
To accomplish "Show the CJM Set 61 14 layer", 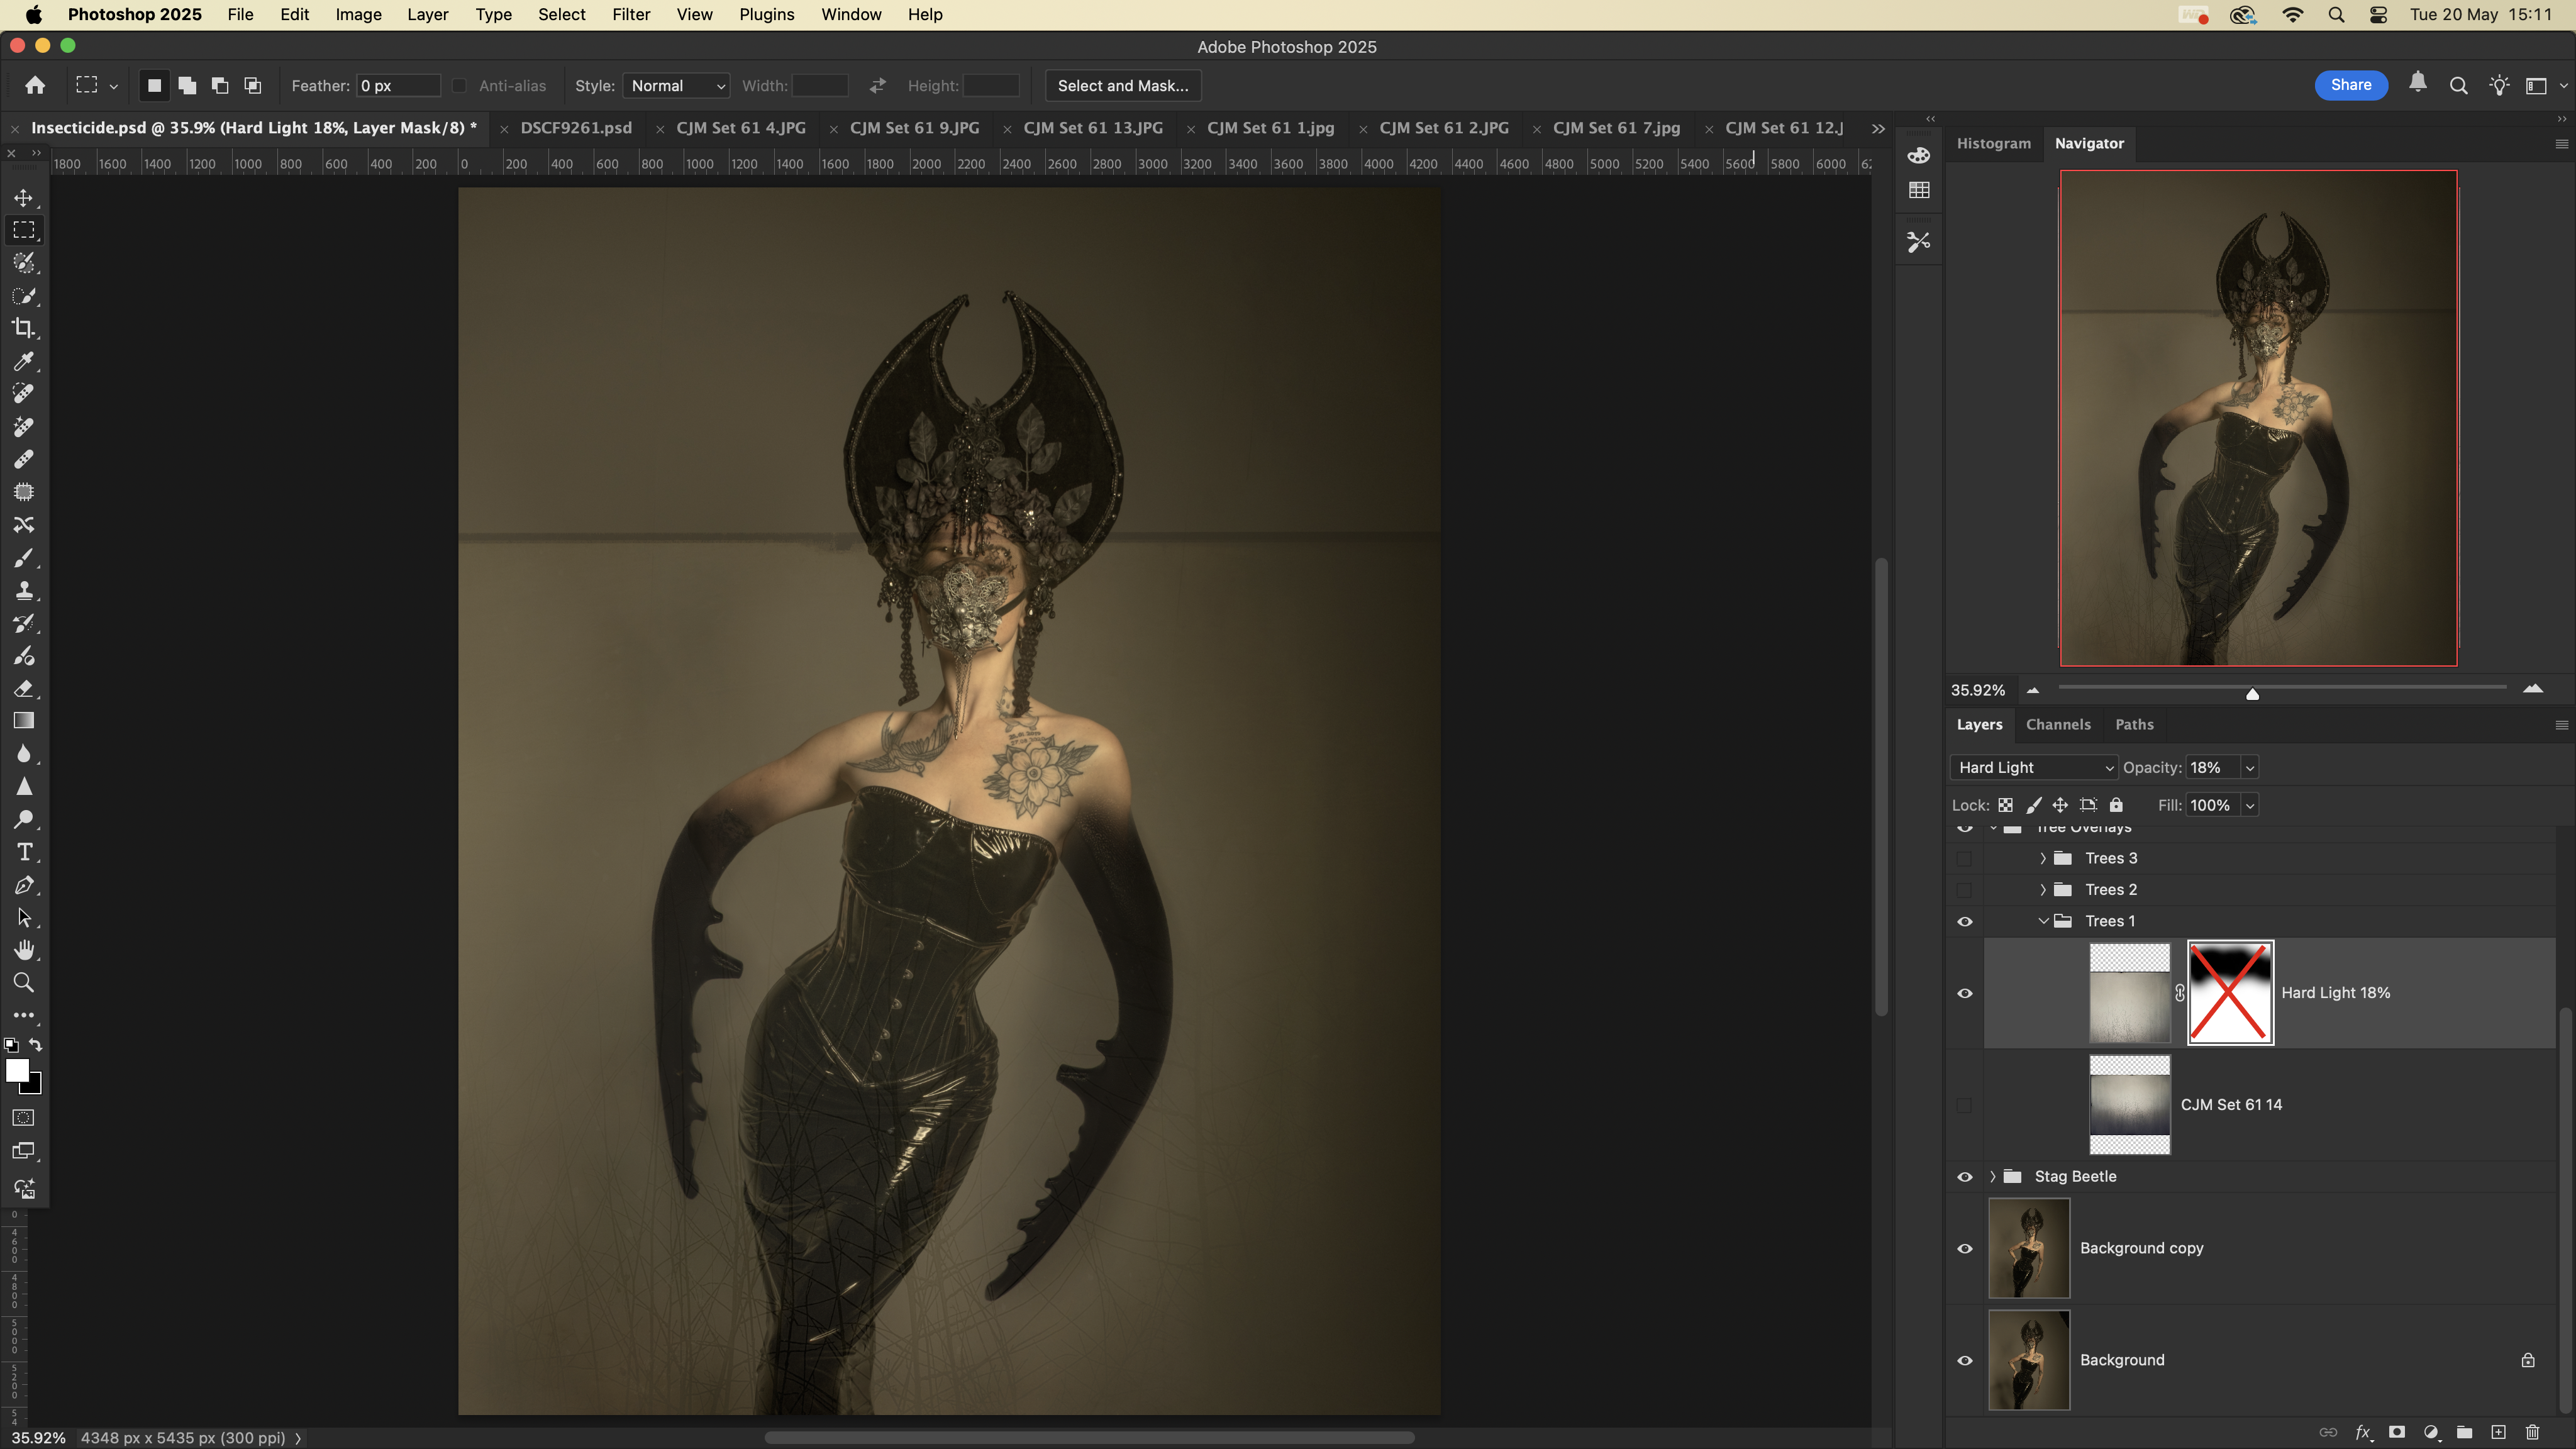I will [1964, 1105].
